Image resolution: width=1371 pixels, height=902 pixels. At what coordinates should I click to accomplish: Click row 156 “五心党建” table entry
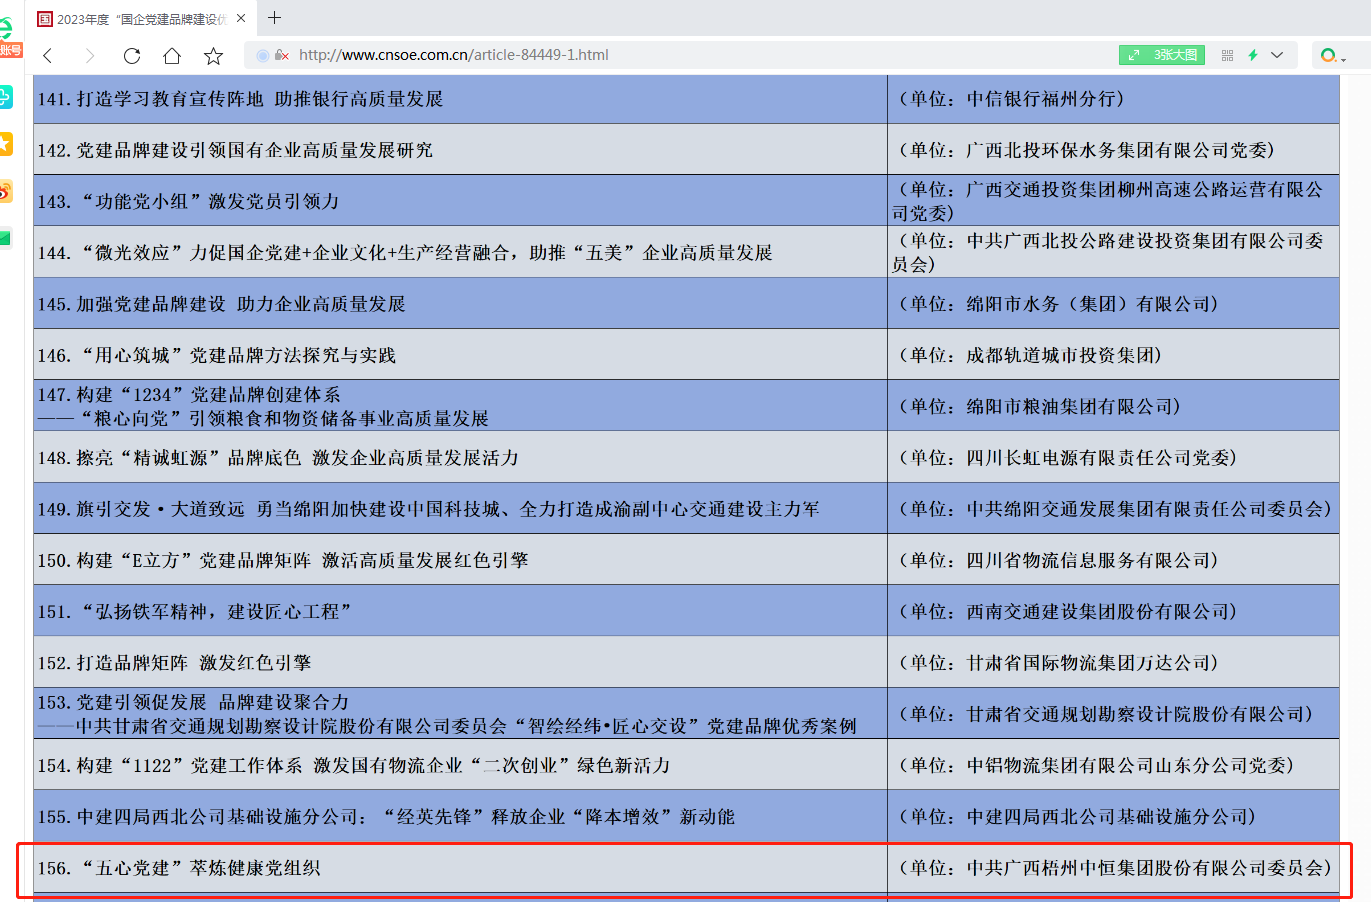pyautogui.click(x=180, y=868)
